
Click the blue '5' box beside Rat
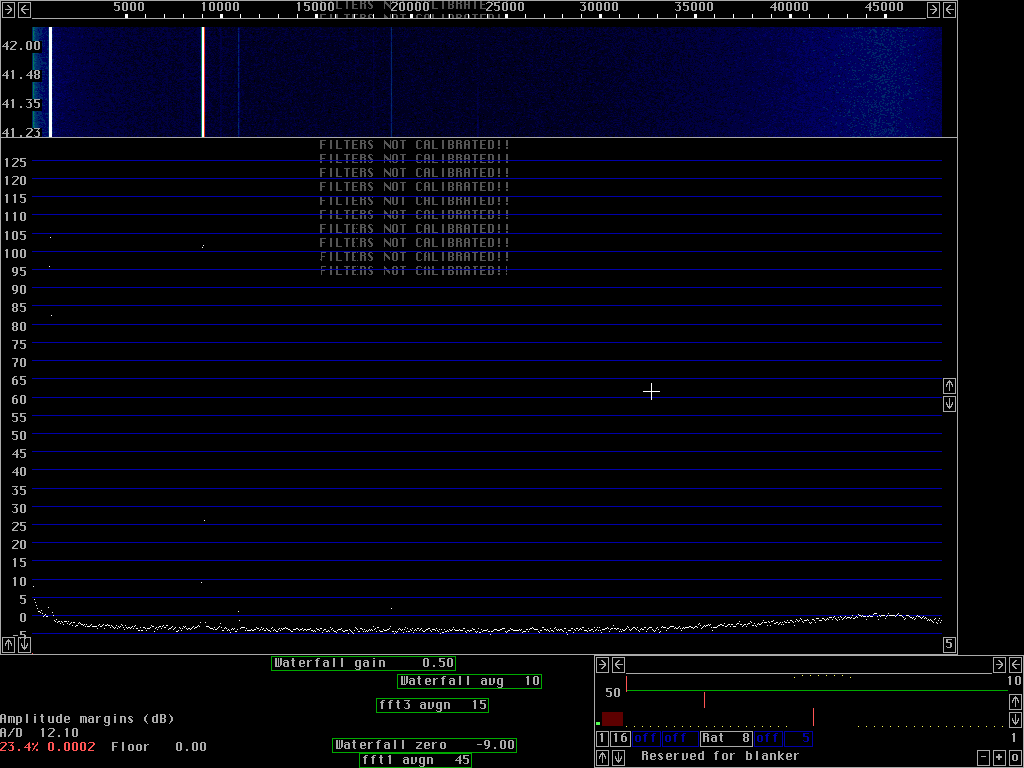click(798, 739)
